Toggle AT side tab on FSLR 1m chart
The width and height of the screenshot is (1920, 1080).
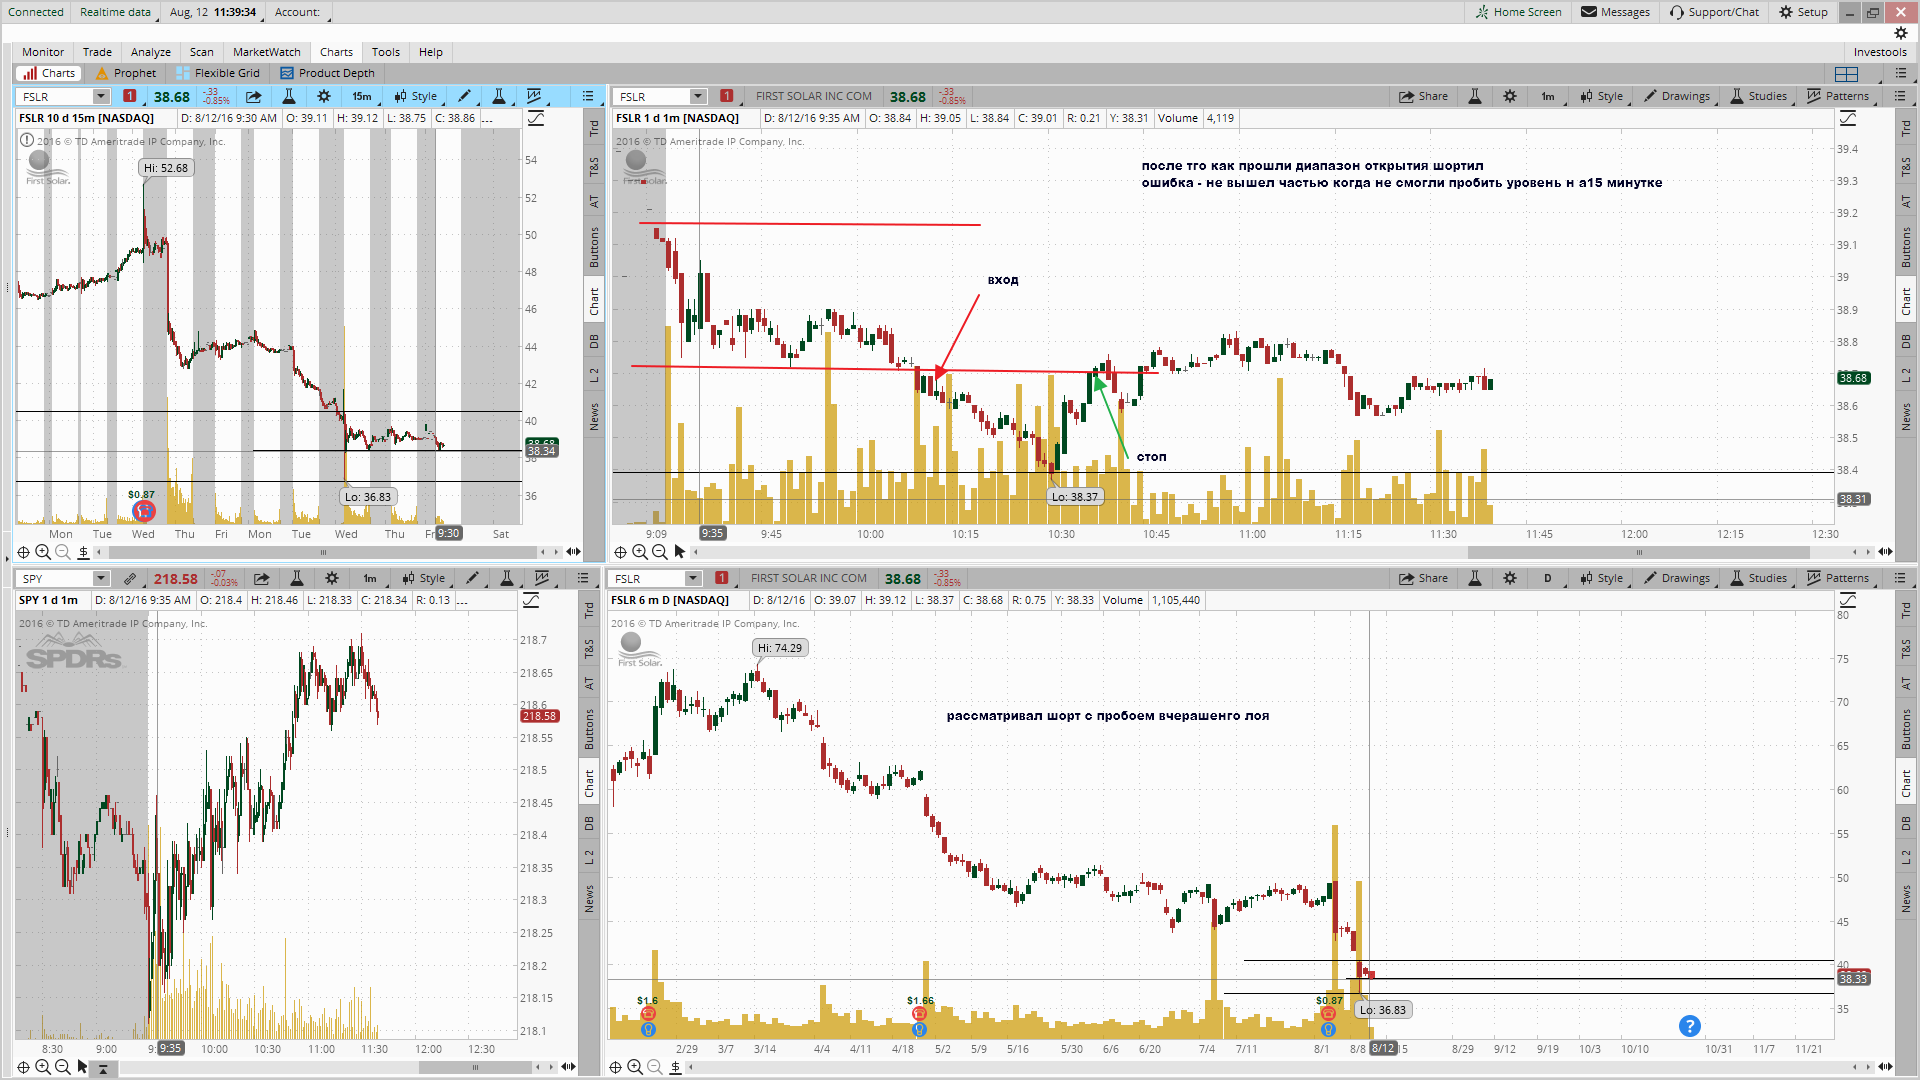(1906, 201)
